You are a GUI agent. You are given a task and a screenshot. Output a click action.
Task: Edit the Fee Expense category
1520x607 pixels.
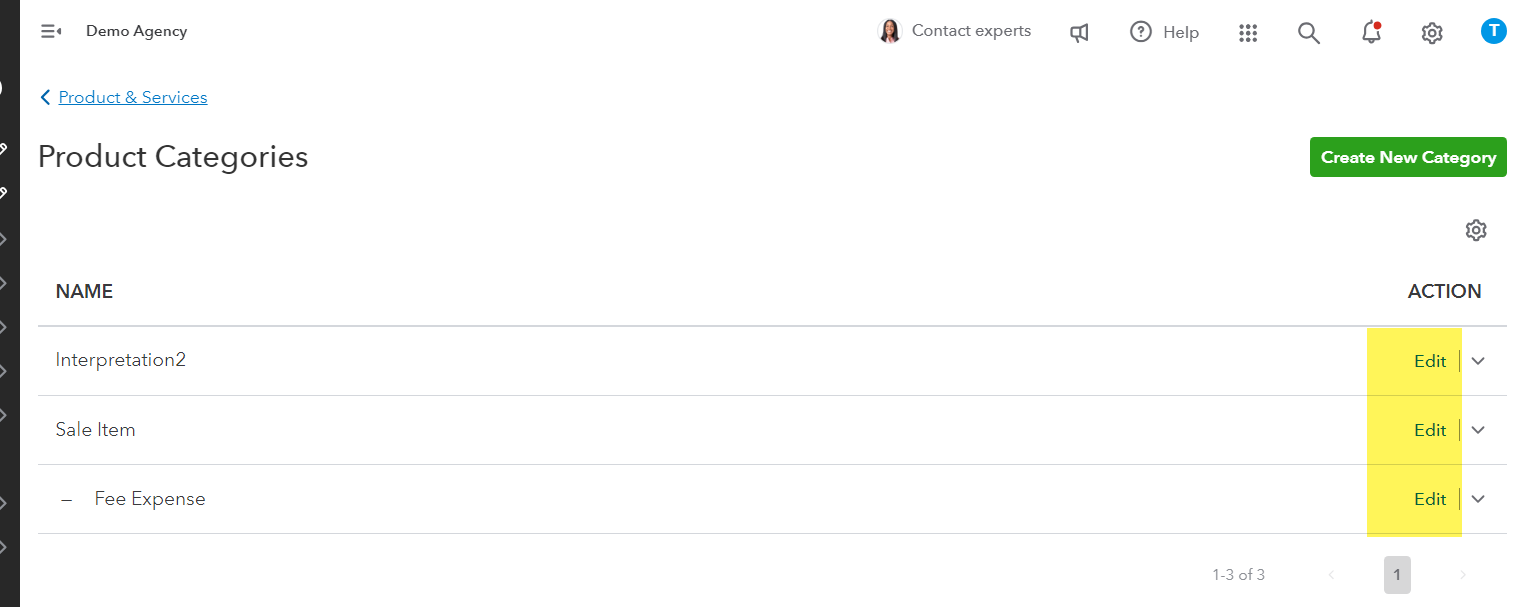(x=1430, y=499)
